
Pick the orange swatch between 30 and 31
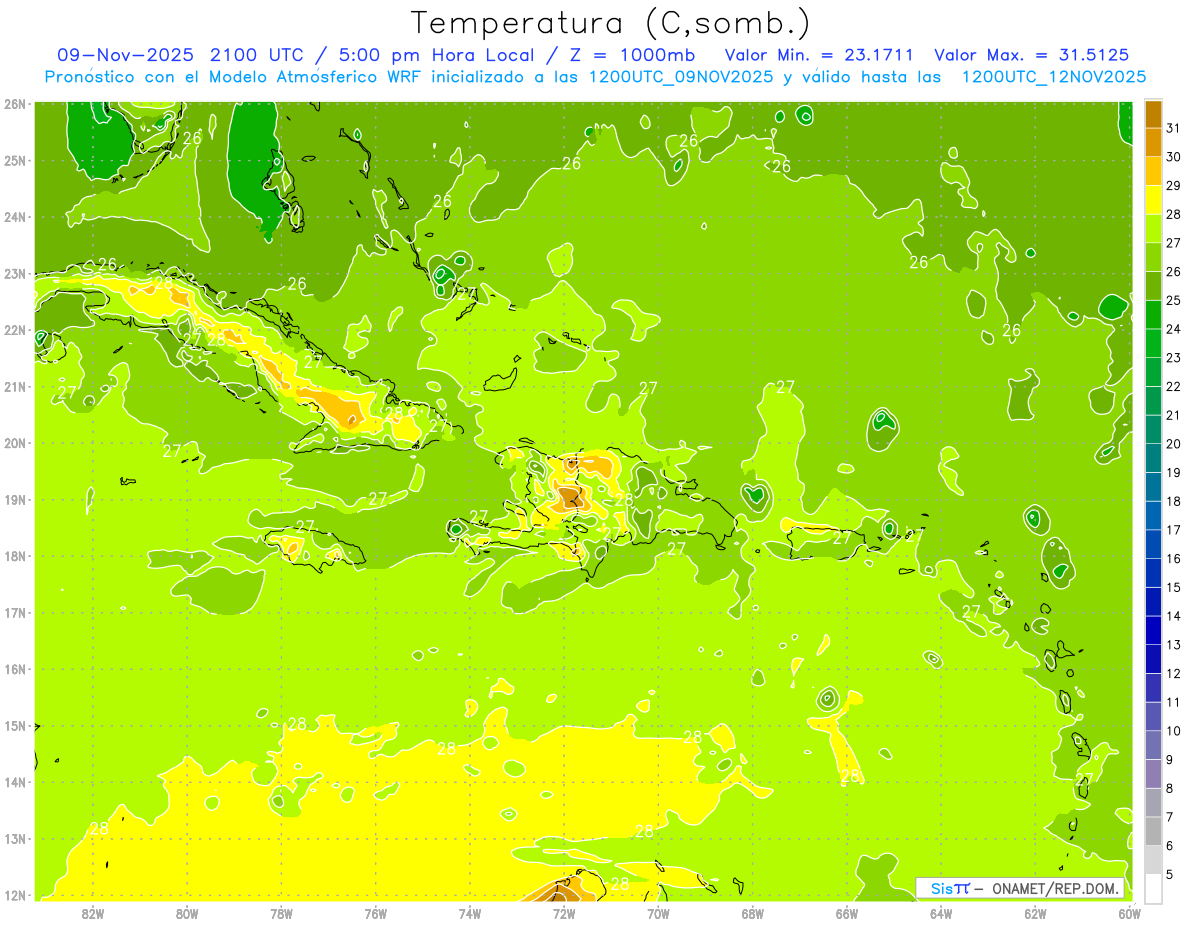click(x=1153, y=142)
